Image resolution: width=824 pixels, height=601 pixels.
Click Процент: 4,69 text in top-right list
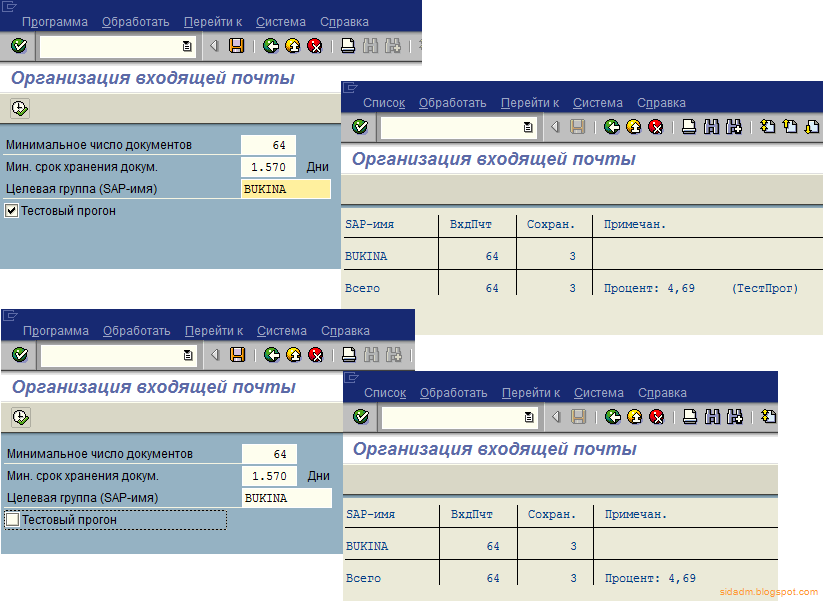(x=649, y=288)
